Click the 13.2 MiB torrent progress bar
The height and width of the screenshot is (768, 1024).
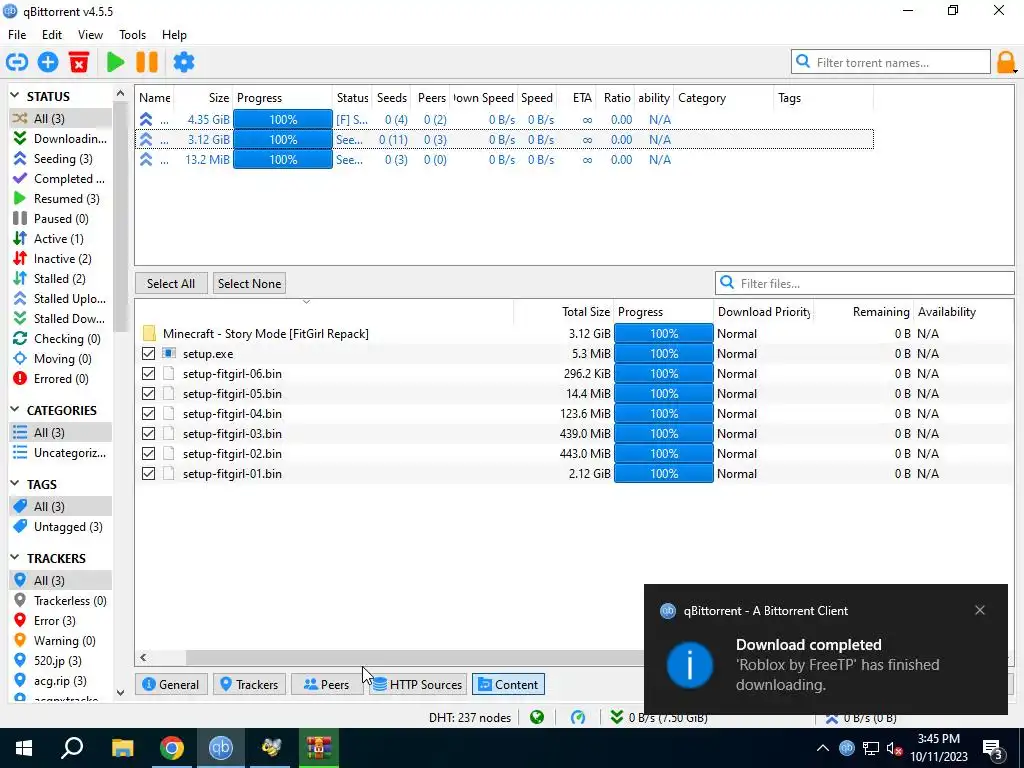tap(283, 160)
